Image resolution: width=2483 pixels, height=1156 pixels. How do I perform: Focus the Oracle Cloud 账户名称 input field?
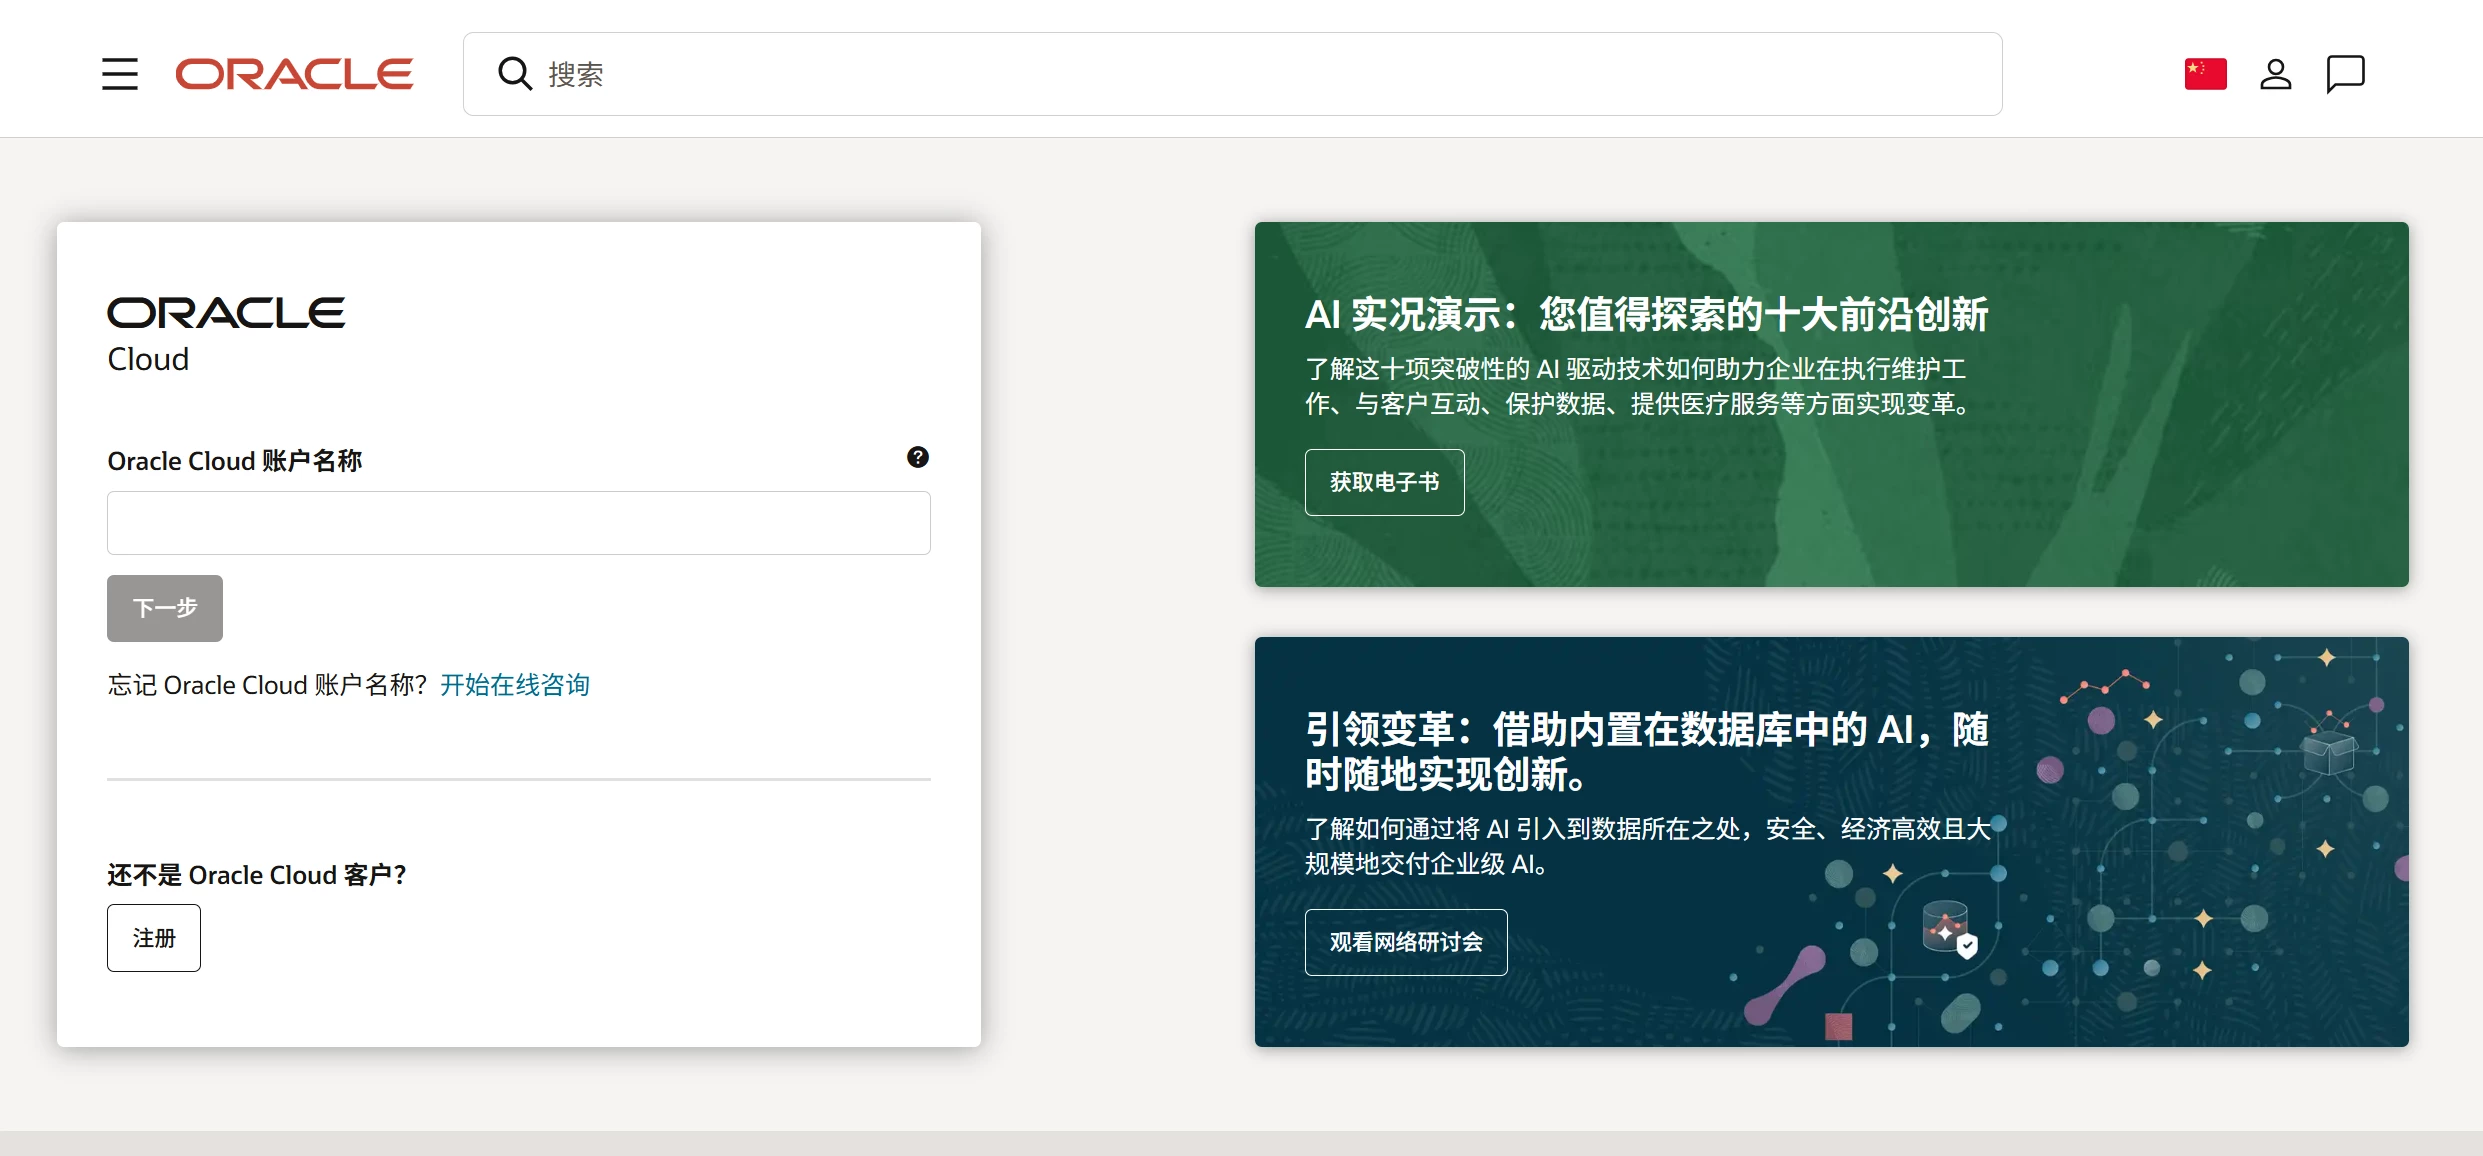pyautogui.click(x=519, y=523)
